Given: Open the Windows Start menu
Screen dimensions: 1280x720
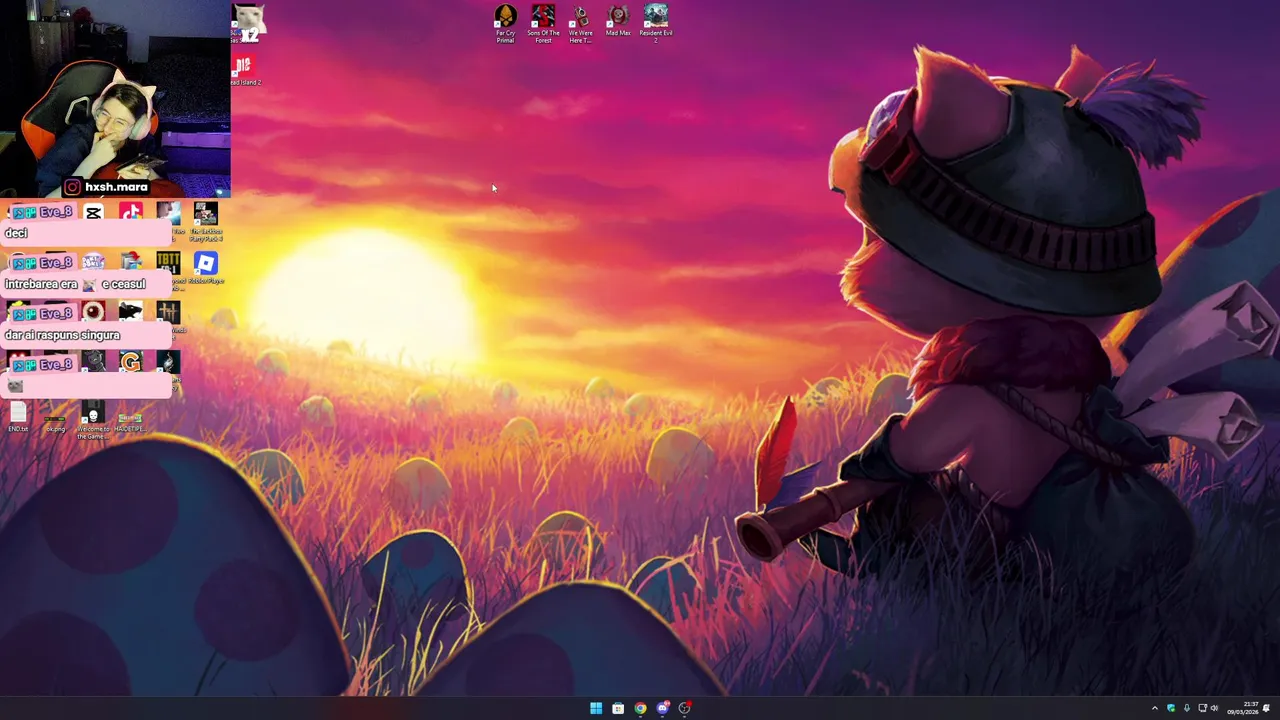Looking at the screenshot, I should click(x=596, y=708).
